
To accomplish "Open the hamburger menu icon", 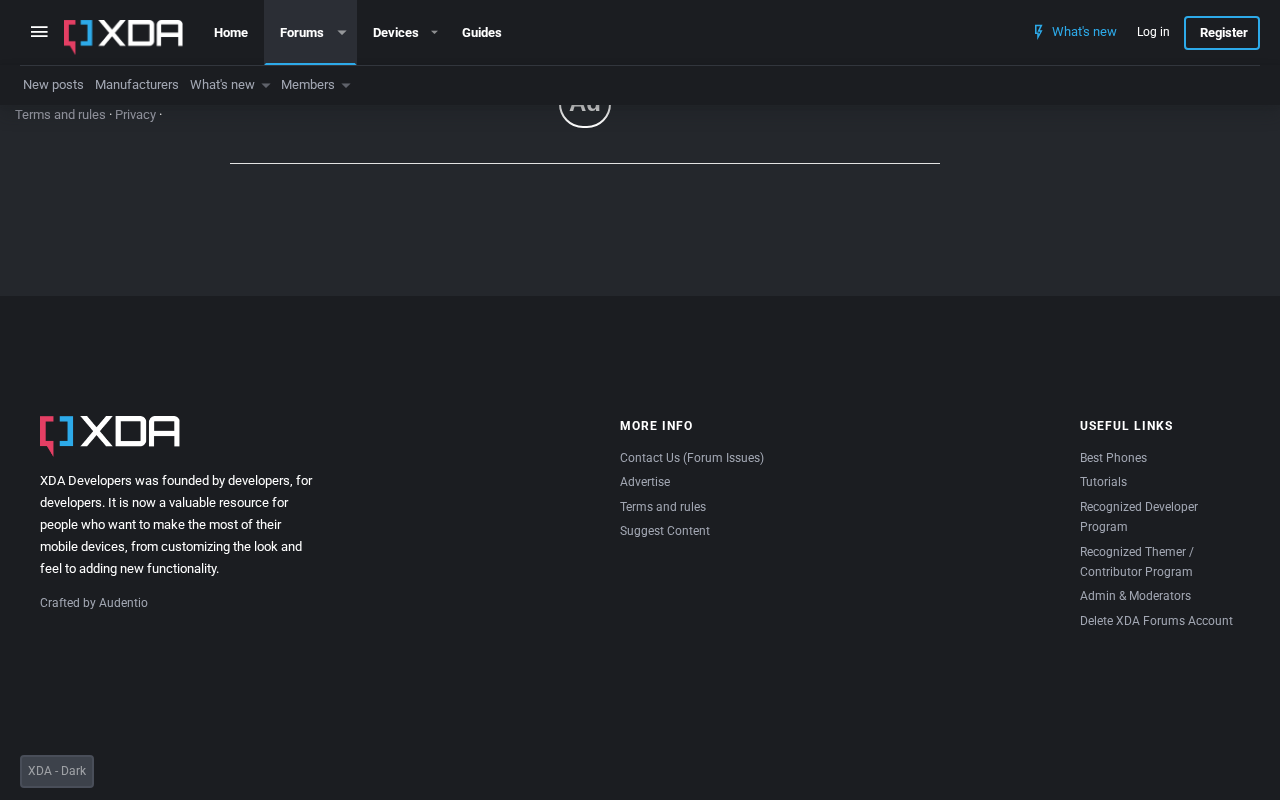I will [39, 32].
